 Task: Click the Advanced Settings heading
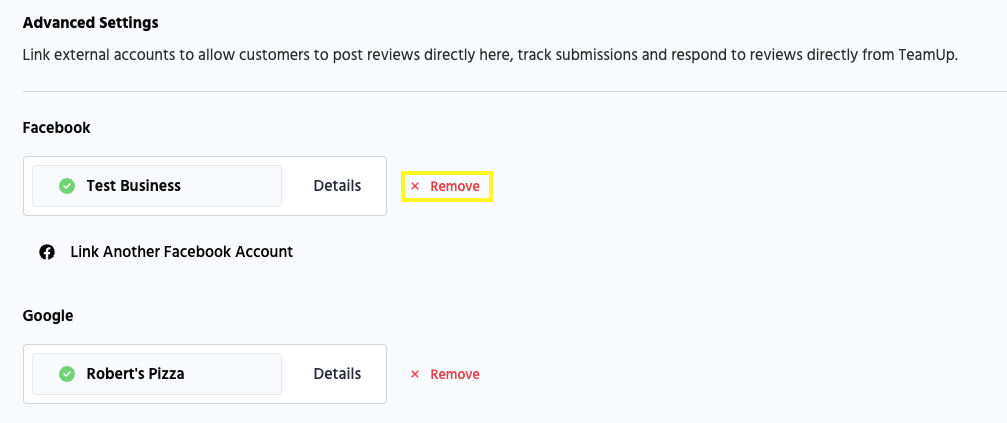tap(91, 22)
